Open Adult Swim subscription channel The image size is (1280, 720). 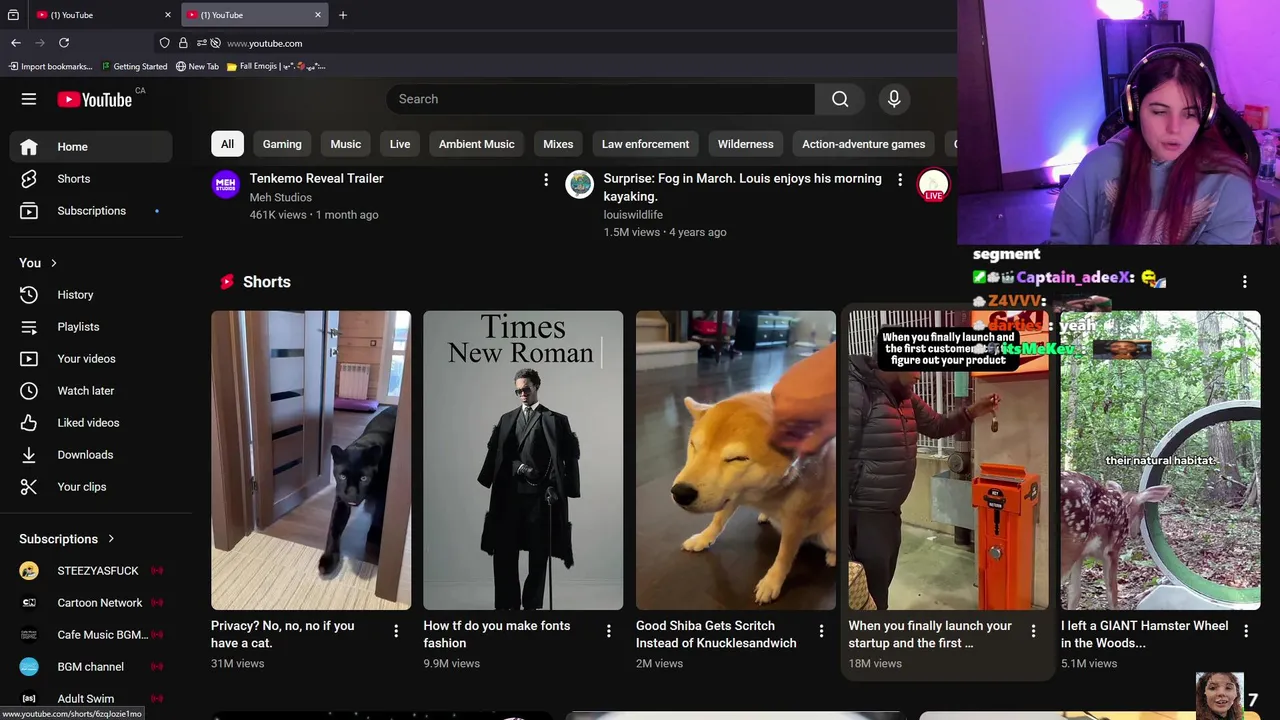click(91, 699)
